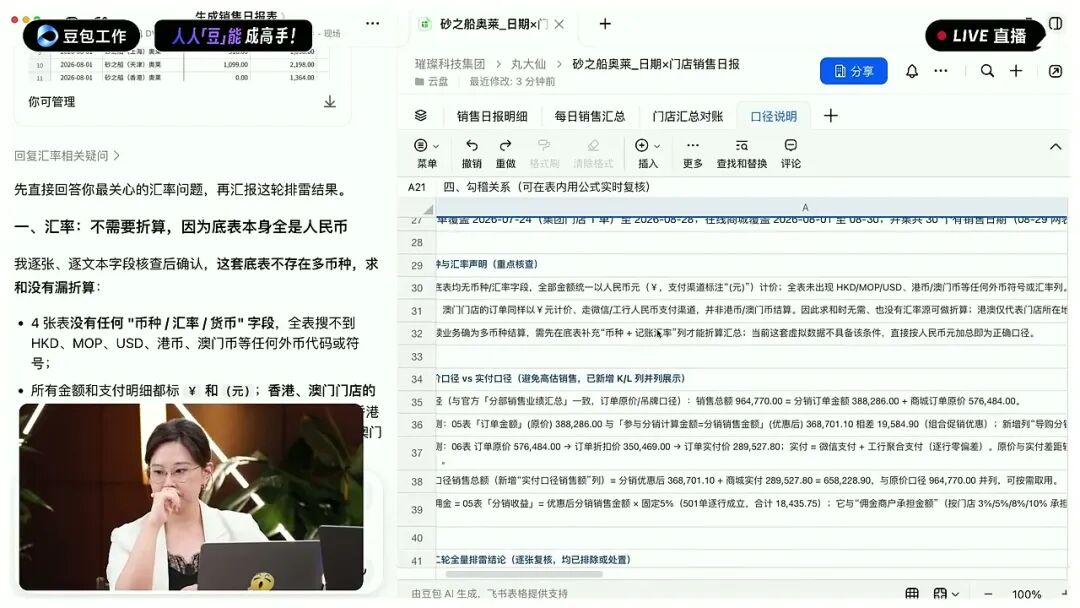Click the notification bell icon

tap(911, 71)
